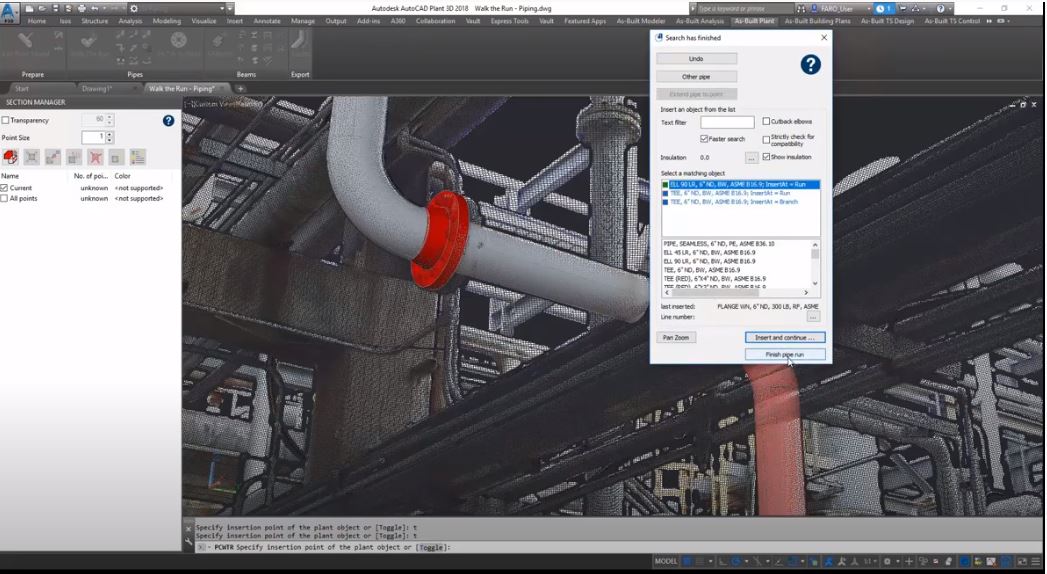Click Insert and continue button

(x=785, y=338)
